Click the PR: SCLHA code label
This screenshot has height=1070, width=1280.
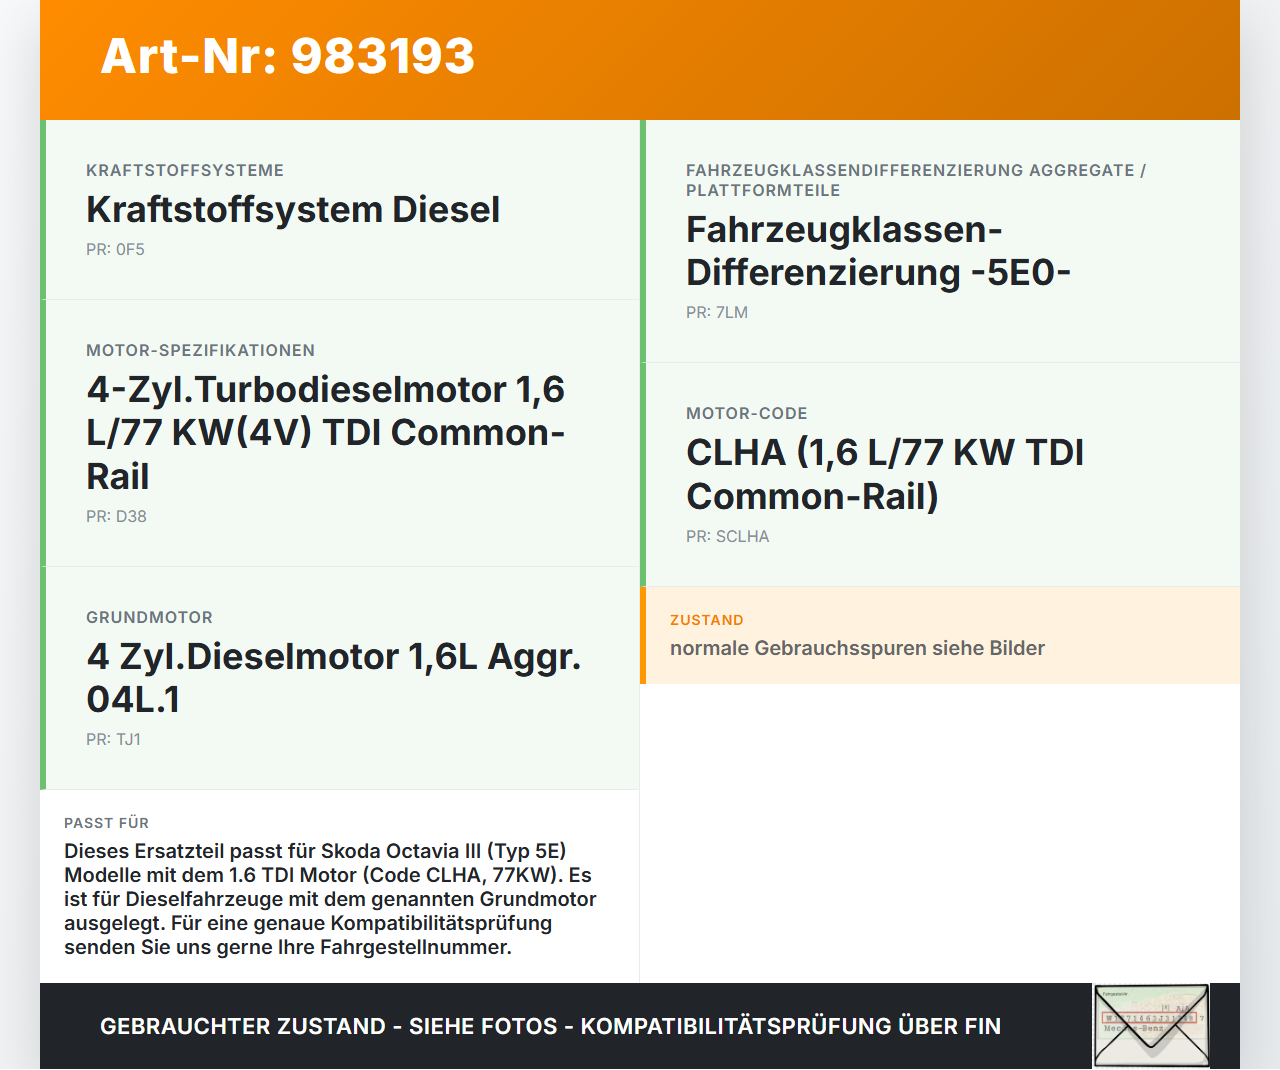727,536
